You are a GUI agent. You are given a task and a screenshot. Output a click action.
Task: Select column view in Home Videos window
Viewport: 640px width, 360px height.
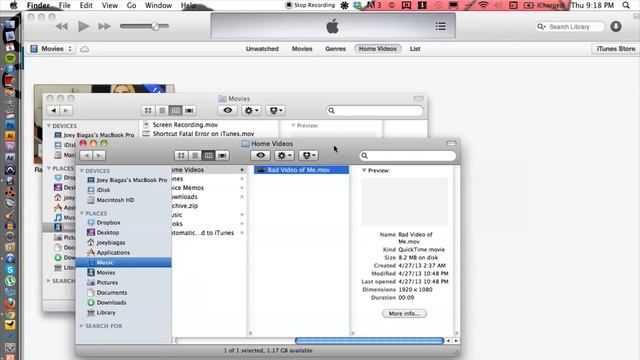click(209, 156)
